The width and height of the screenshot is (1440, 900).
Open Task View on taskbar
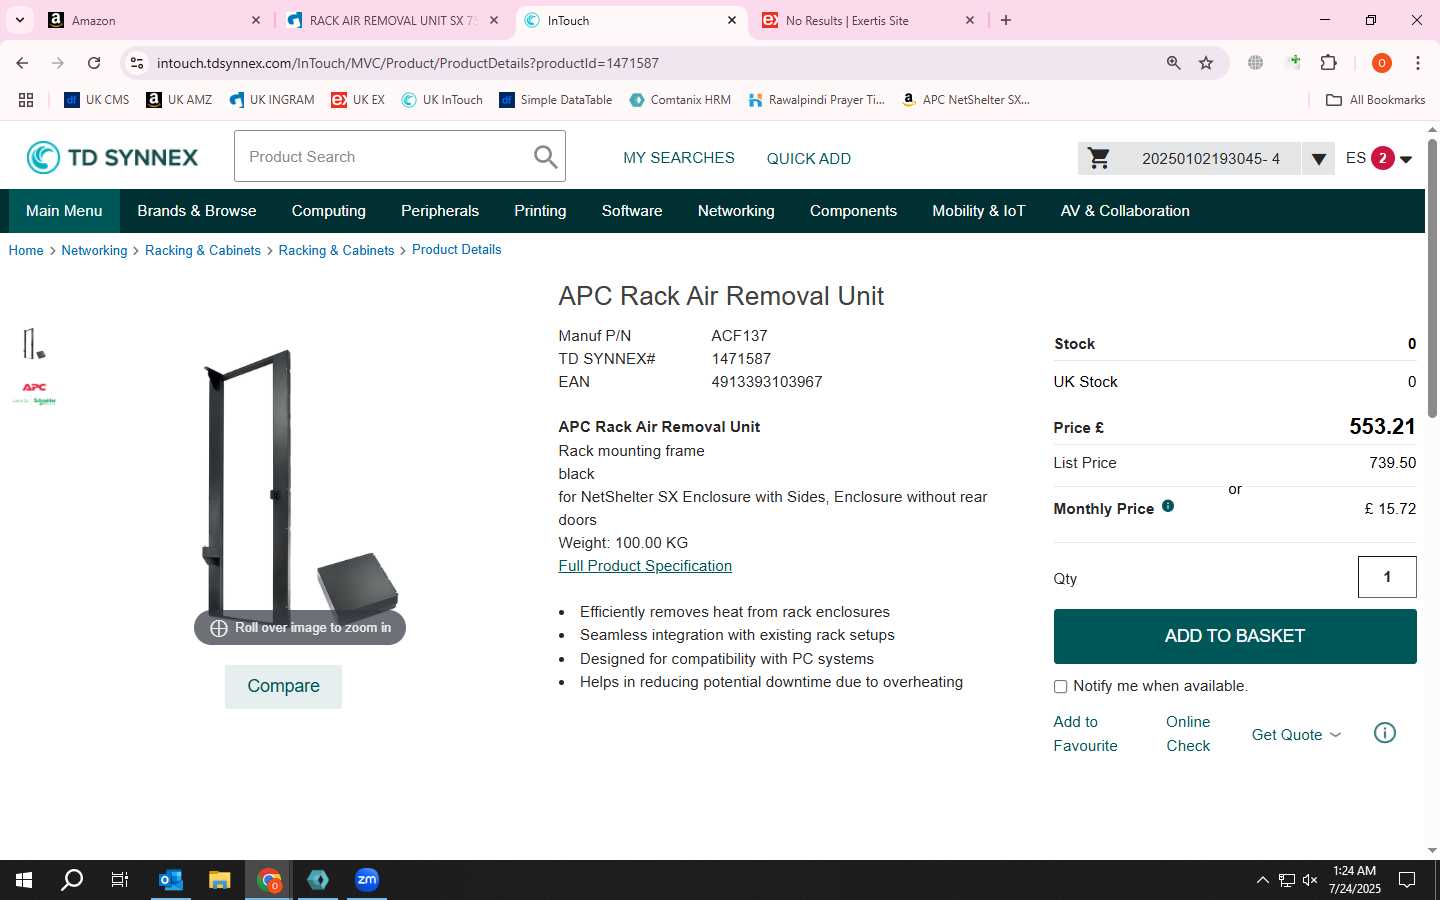point(120,880)
